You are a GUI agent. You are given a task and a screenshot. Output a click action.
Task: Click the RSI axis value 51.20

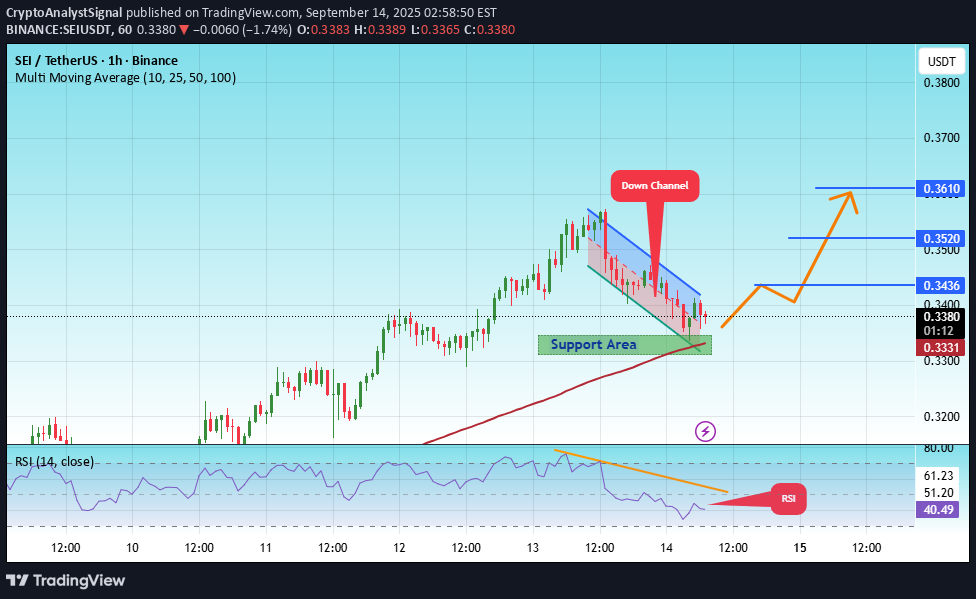coord(938,493)
